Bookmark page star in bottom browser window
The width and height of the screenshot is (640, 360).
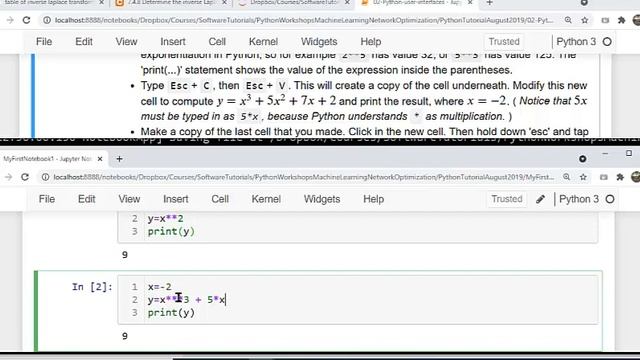583,177
